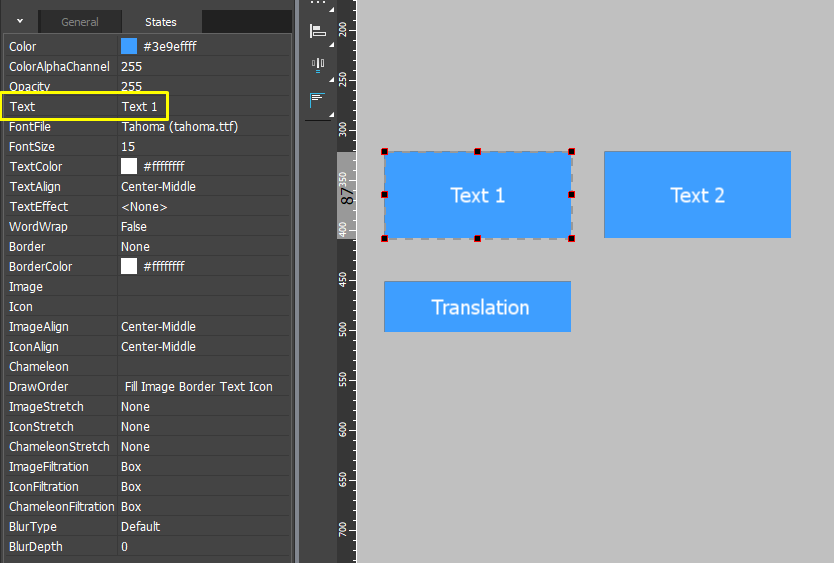Open the panel chevron menu beside General
The image size is (834, 563).
tap(20, 21)
